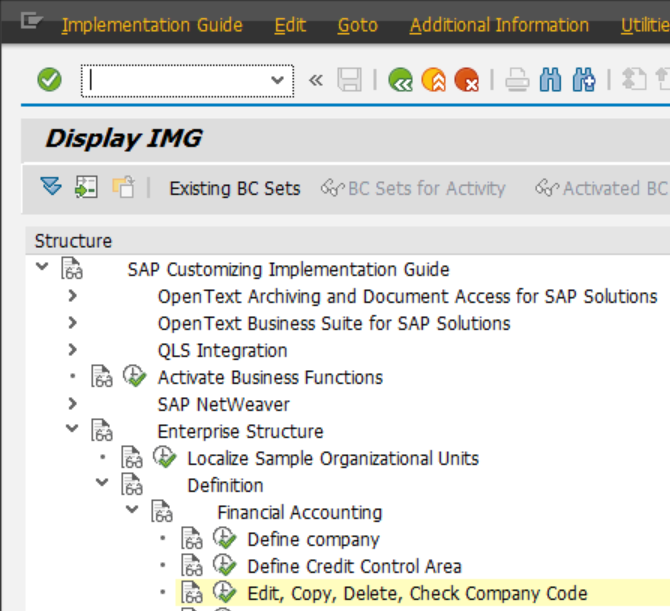Click the BC Sets for Activity button
The image size is (670, 611).
click(413, 188)
